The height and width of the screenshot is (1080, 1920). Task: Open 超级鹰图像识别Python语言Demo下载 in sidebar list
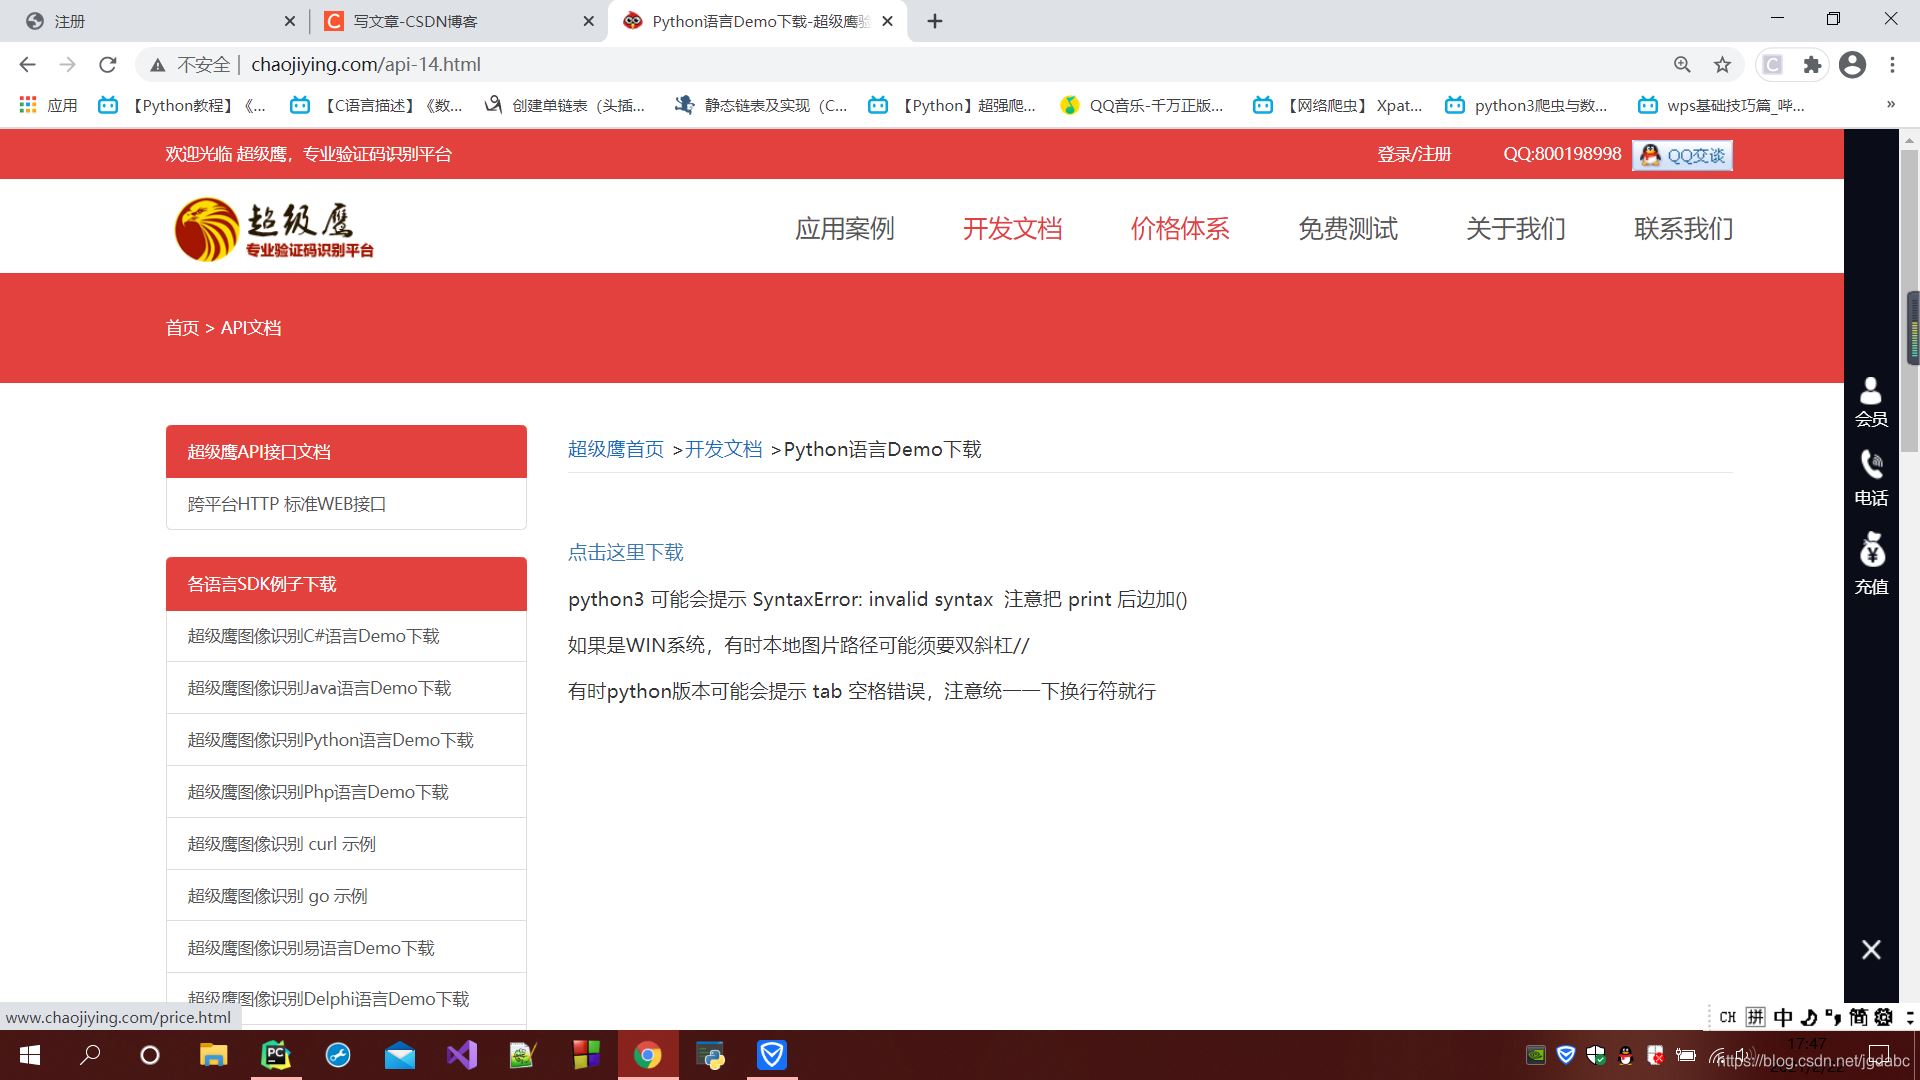pyautogui.click(x=330, y=739)
